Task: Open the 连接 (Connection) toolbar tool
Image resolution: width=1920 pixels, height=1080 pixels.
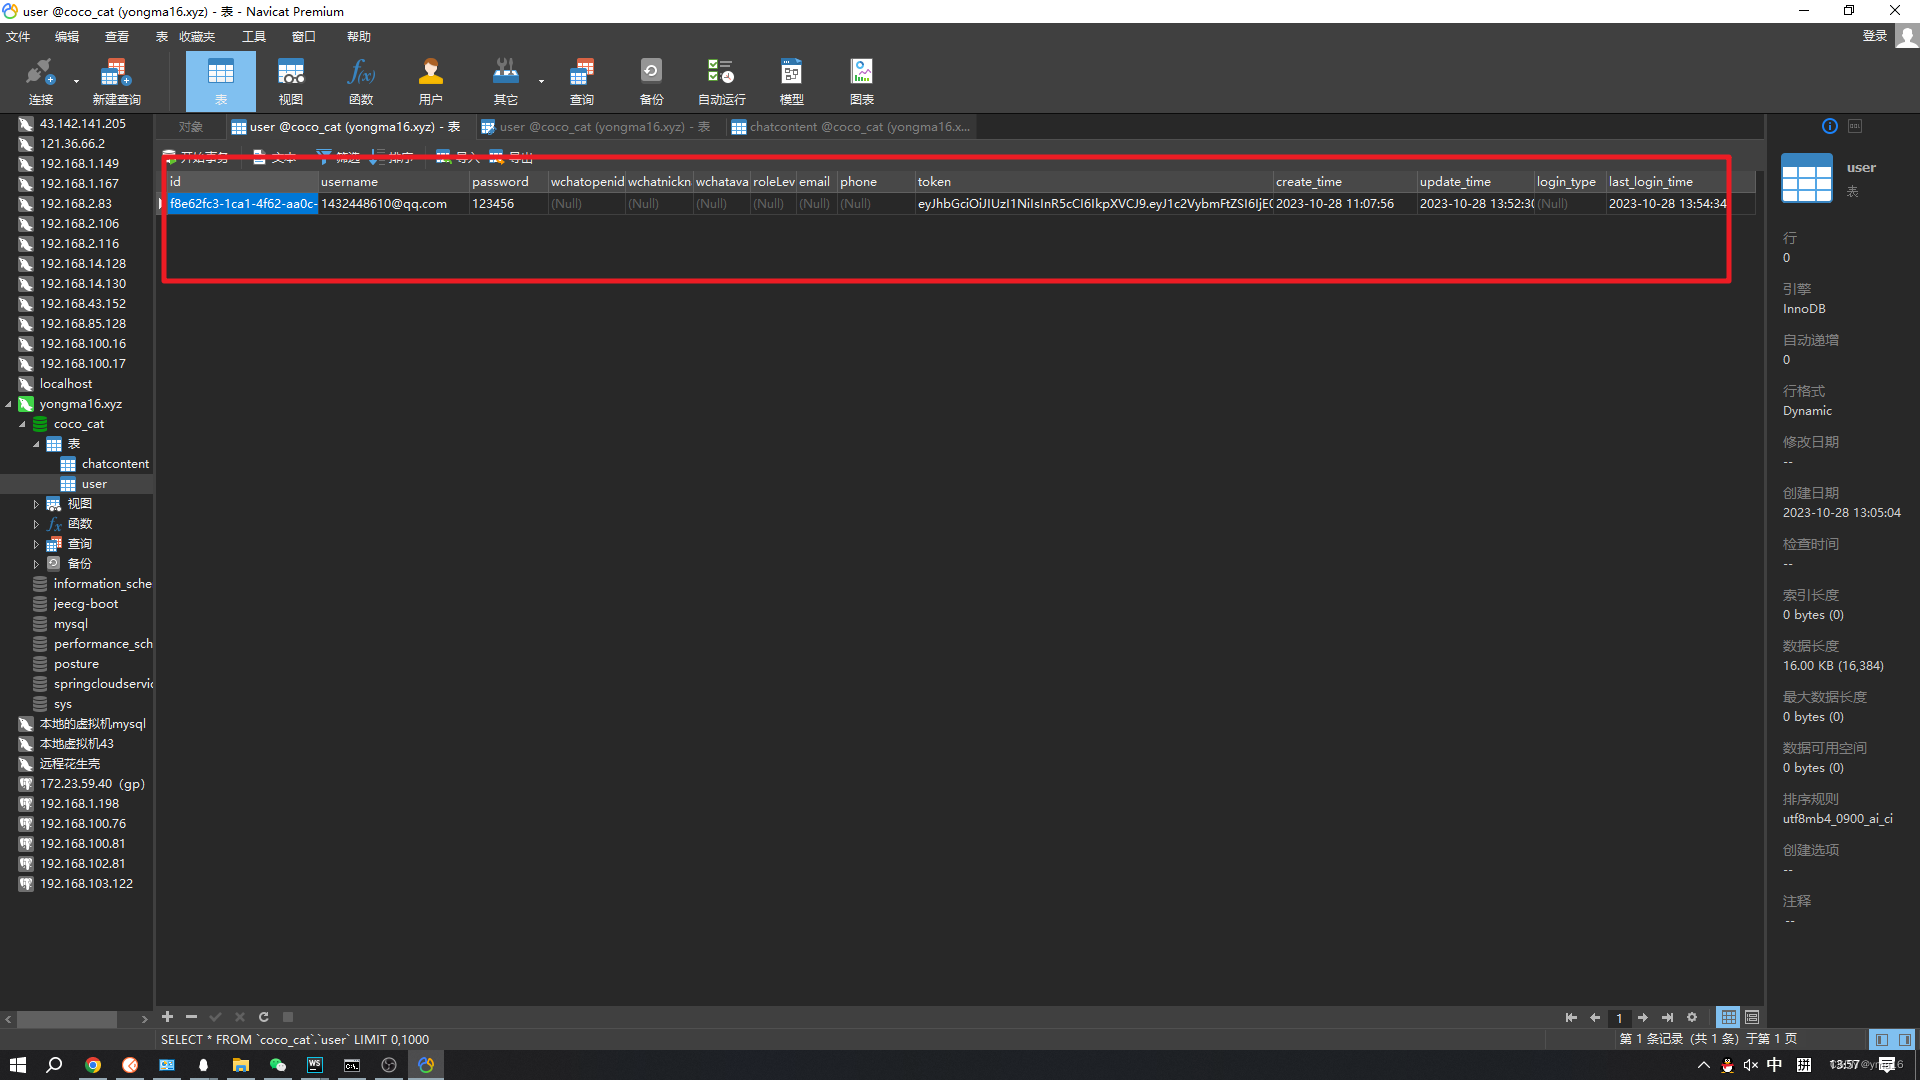Action: 40,81
